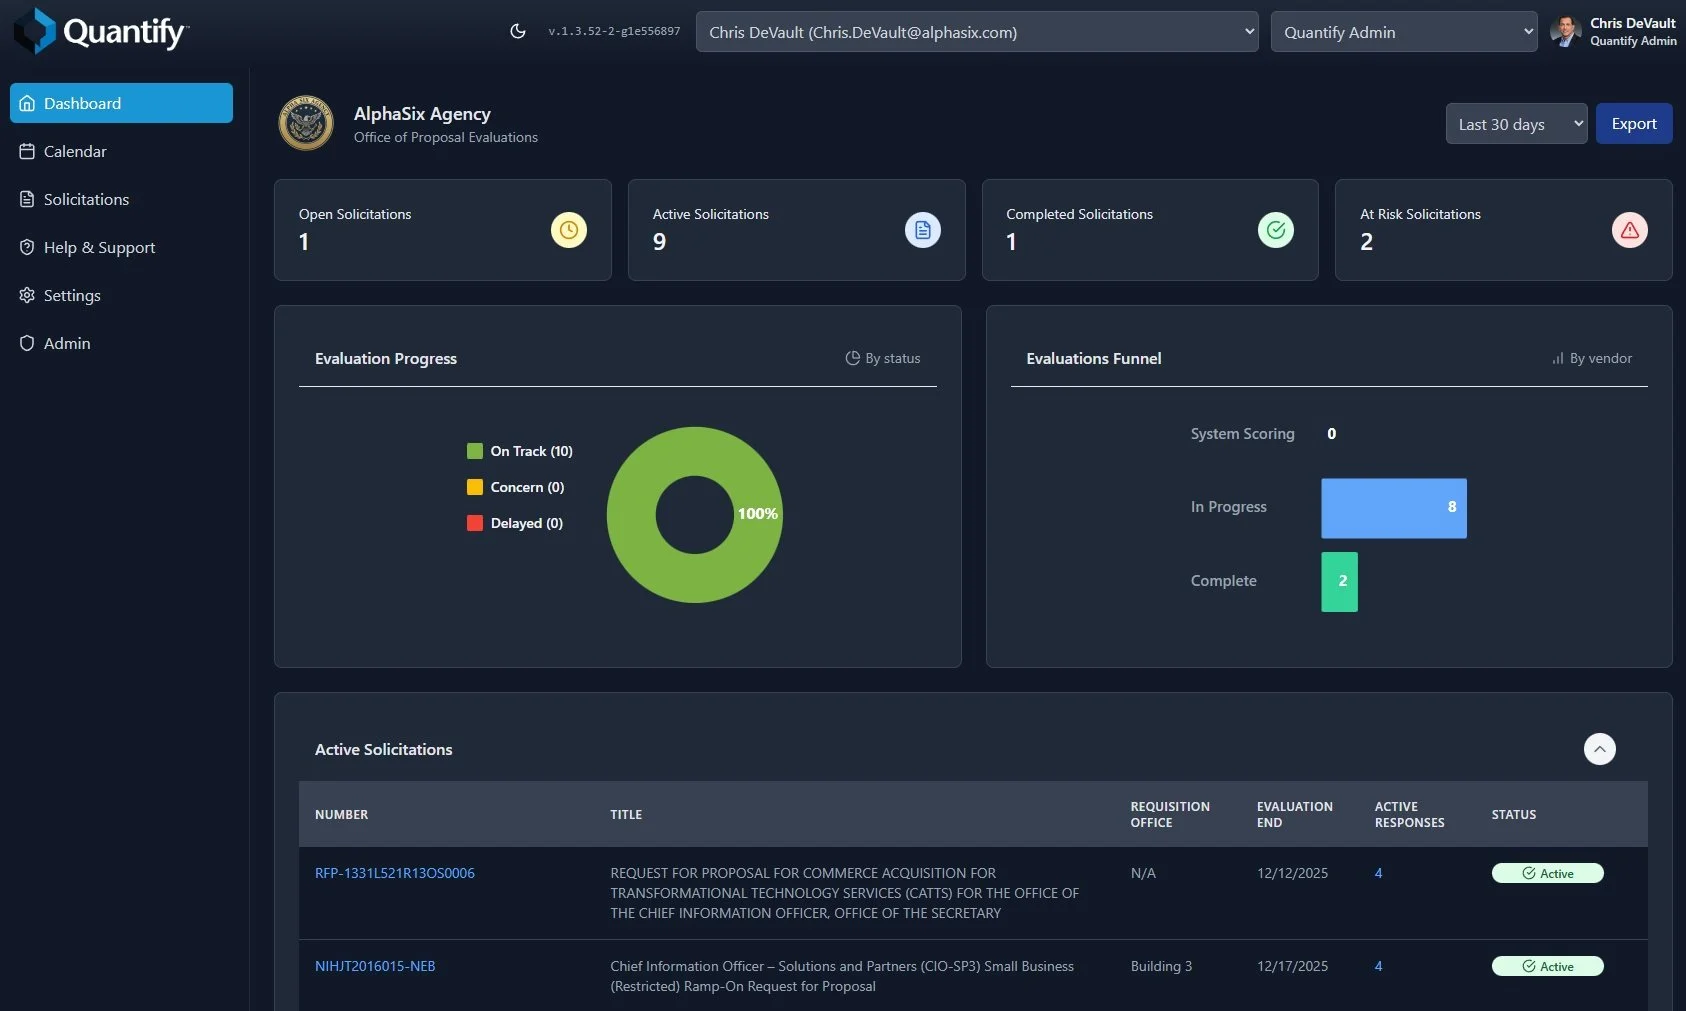Click the Dashboard home icon

click(x=27, y=103)
